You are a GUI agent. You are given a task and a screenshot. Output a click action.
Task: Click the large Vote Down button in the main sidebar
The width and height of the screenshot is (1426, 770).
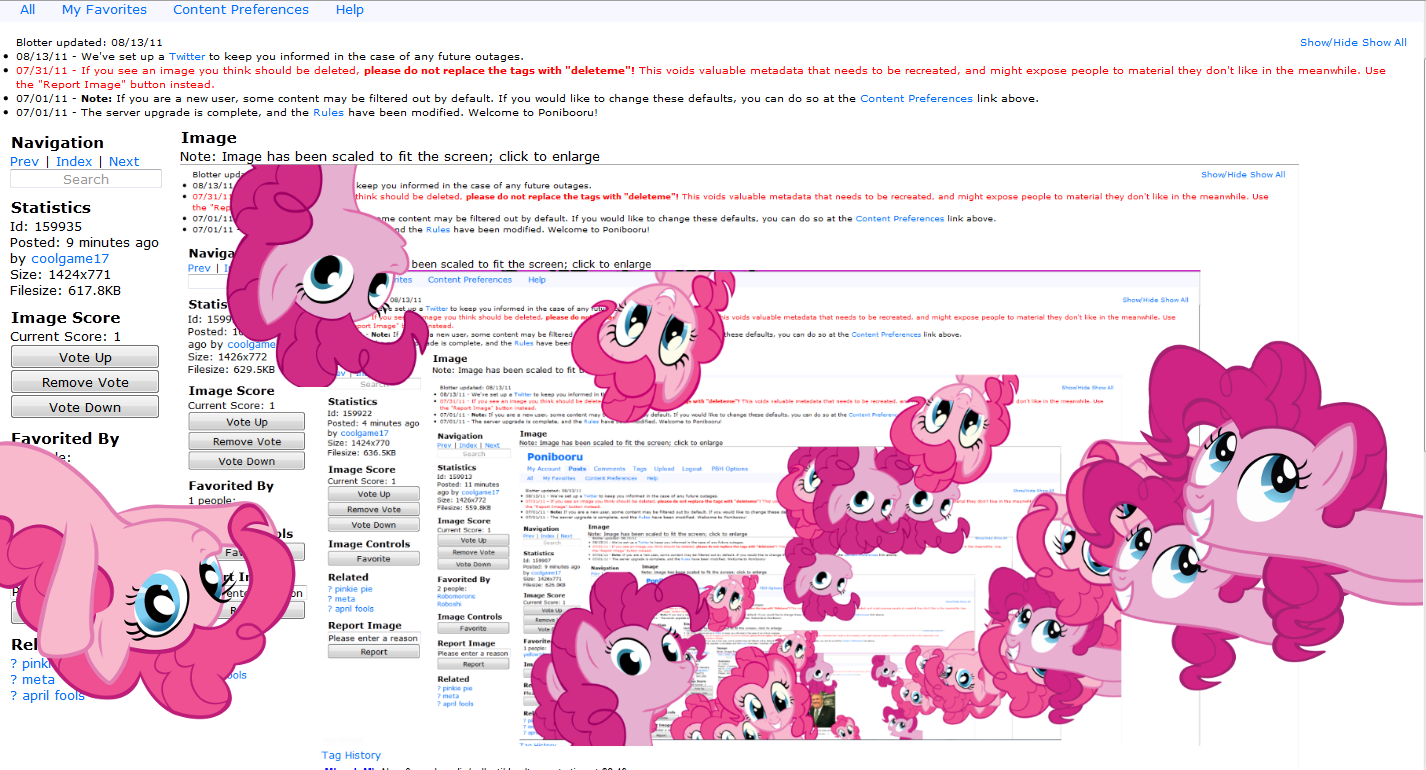(x=85, y=407)
